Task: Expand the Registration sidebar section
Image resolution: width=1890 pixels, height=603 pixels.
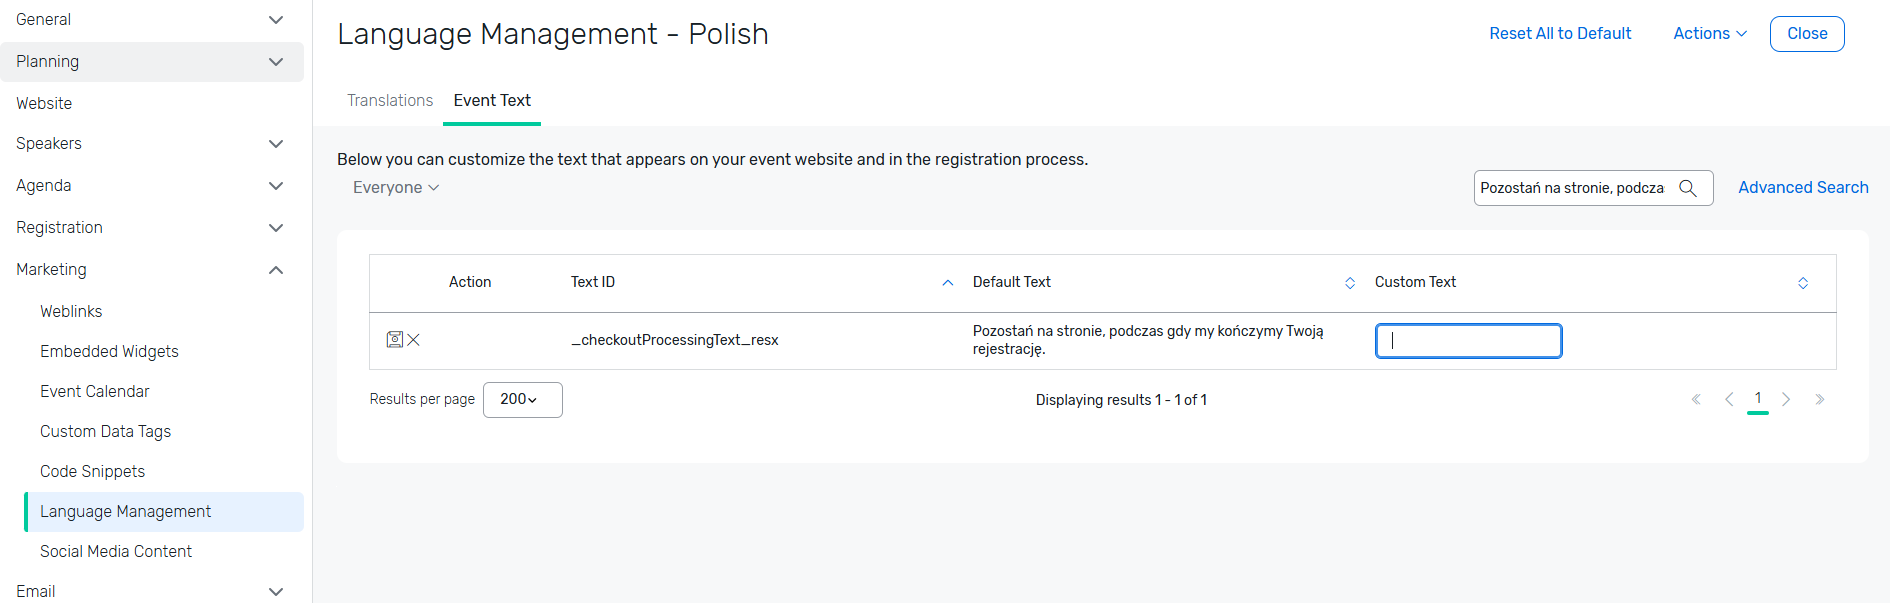Action: 276,228
